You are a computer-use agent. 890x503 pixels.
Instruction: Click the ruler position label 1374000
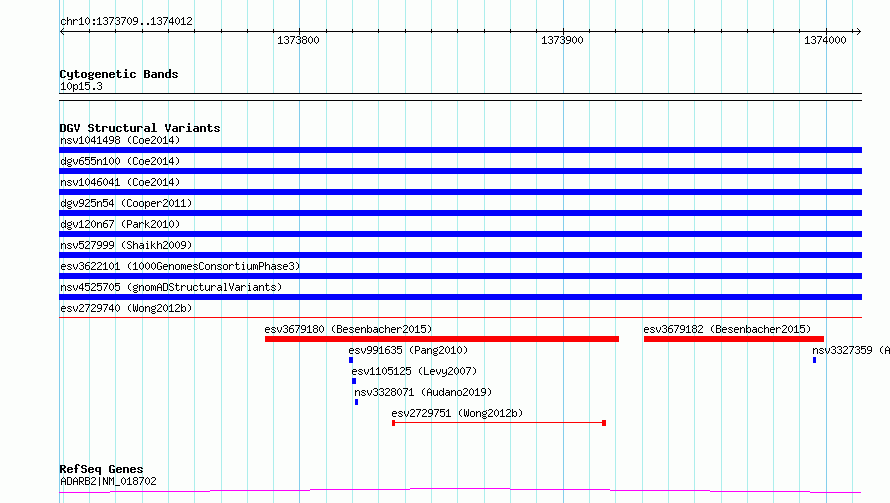click(x=825, y=40)
